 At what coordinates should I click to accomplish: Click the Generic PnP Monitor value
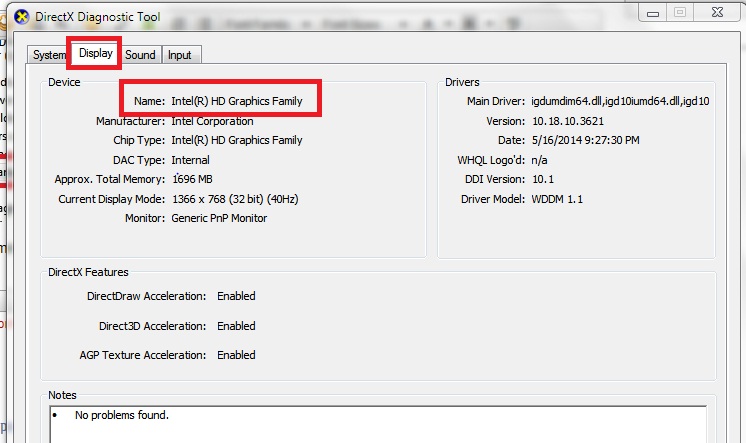pos(219,218)
